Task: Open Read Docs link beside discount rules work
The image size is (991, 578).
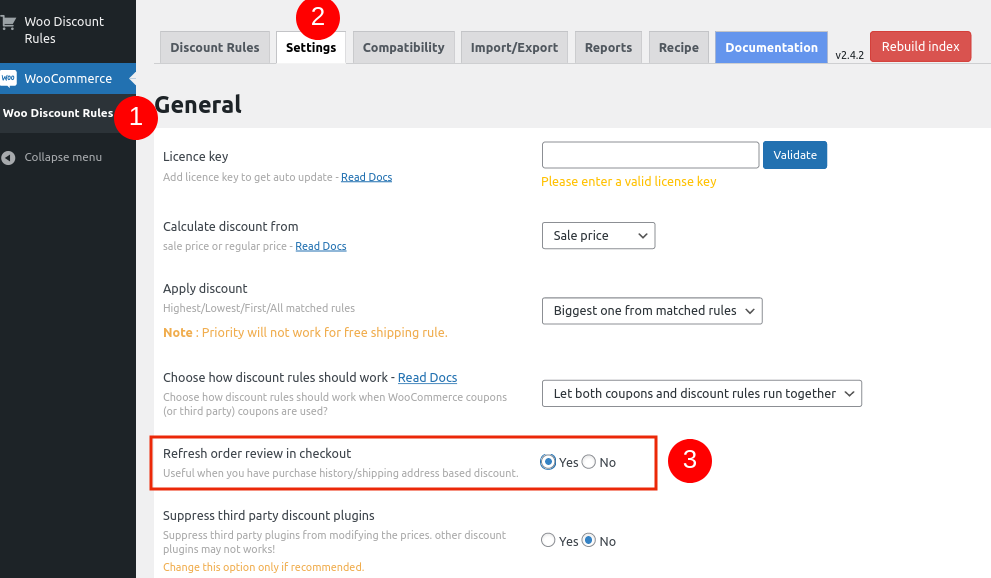Action: point(427,377)
